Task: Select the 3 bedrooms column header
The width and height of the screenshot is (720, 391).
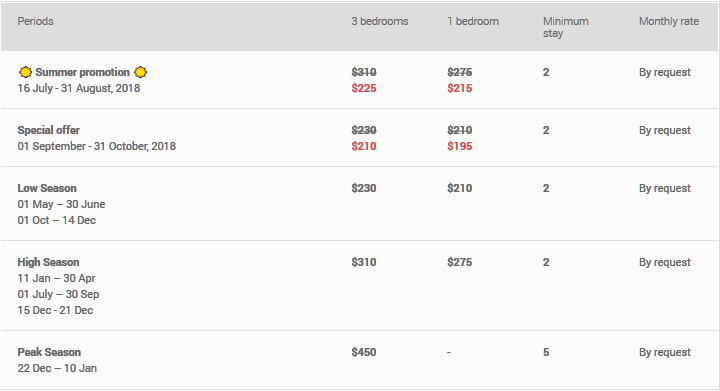Action: tap(380, 21)
